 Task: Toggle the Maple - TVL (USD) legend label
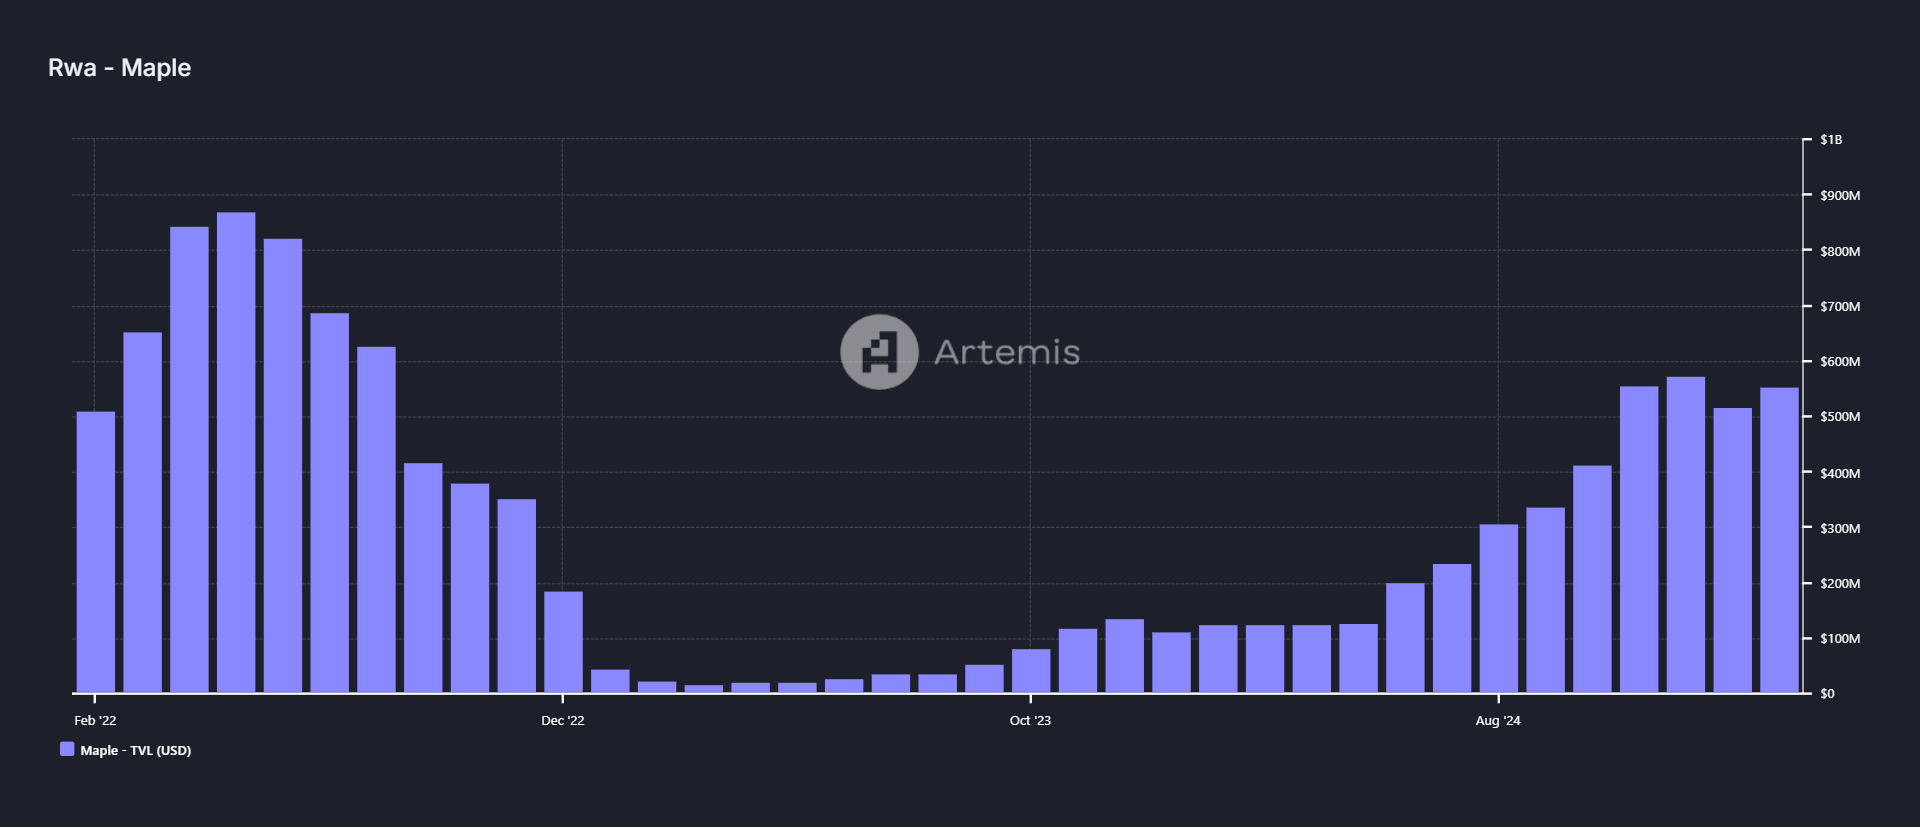[x=135, y=750]
